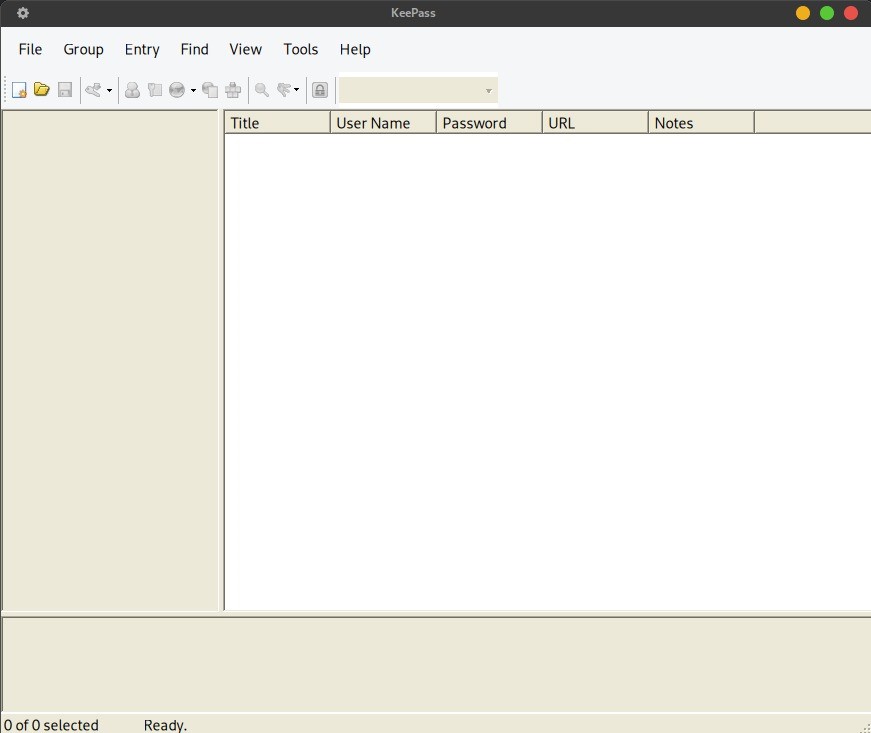Click the Show Entries keys icon
This screenshot has width=871, height=733.
coord(284,90)
